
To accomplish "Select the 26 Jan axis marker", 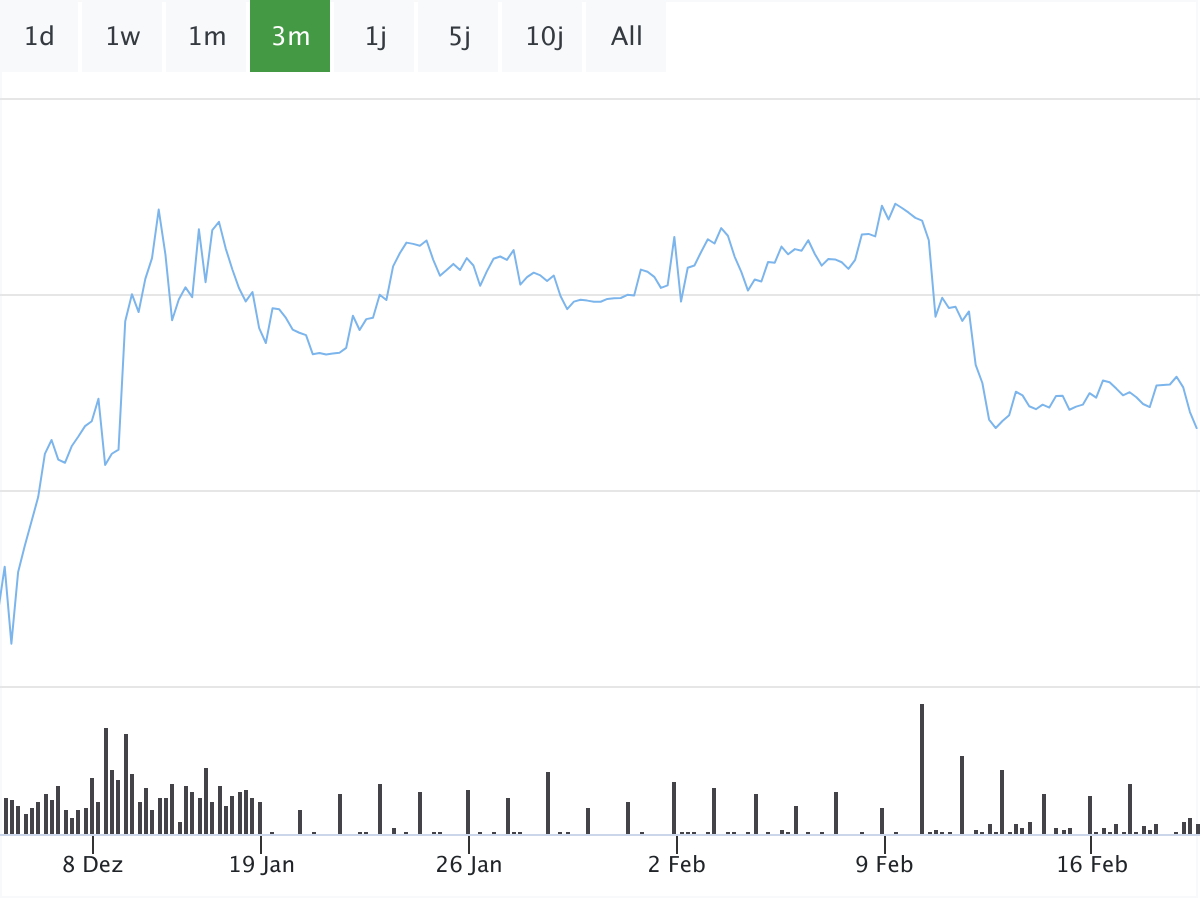I will click(469, 864).
